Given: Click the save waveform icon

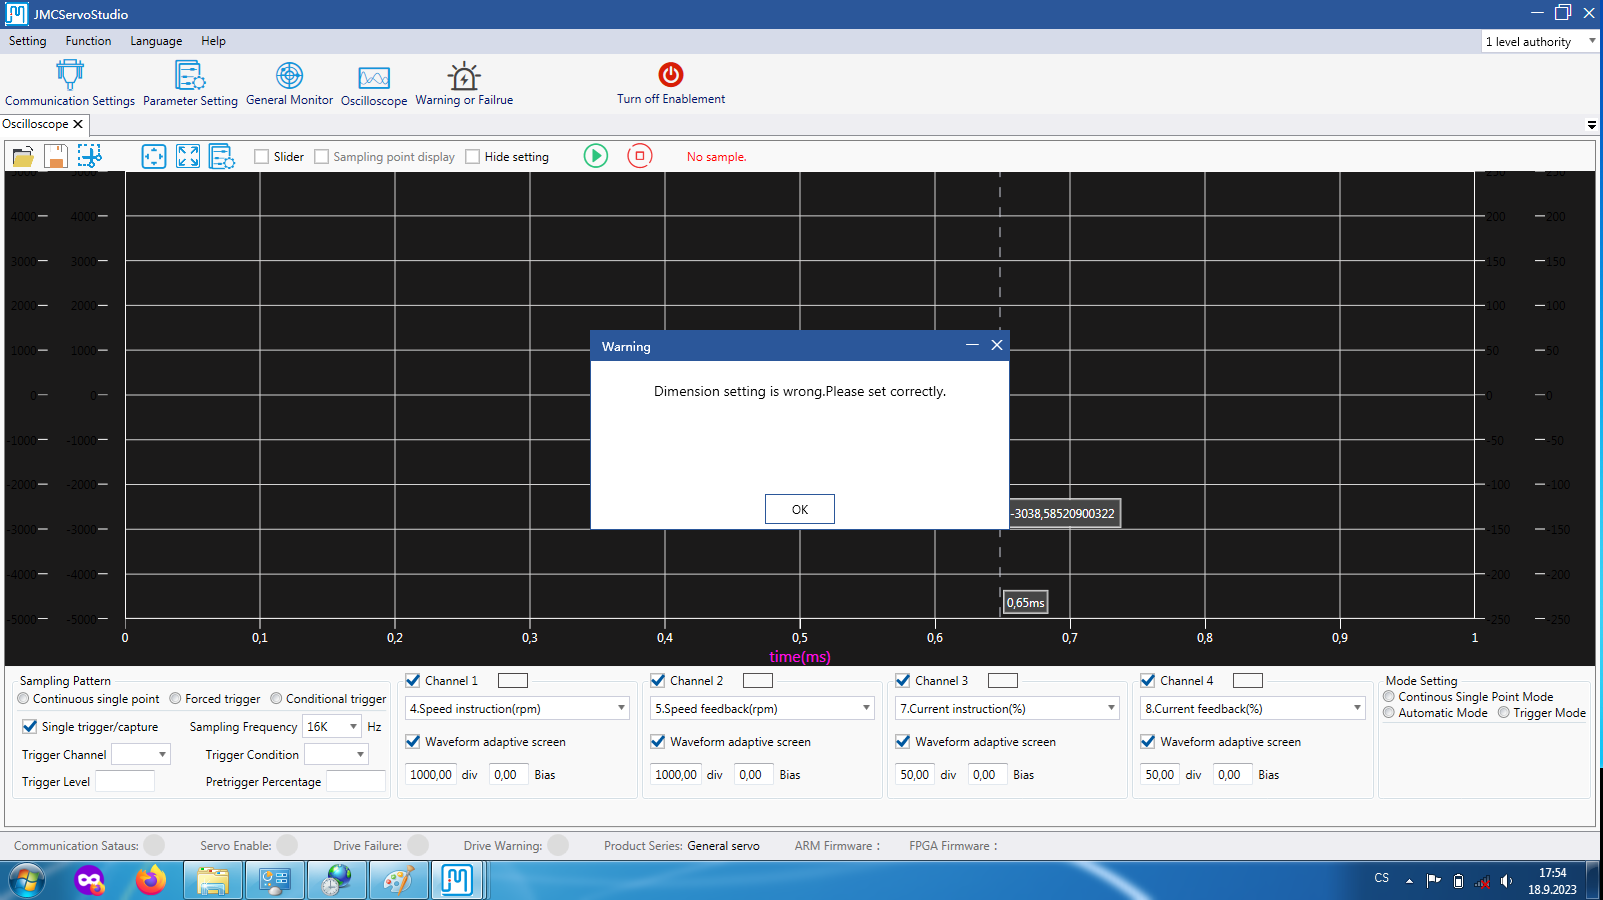Looking at the screenshot, I should click(x=56, y=156).
